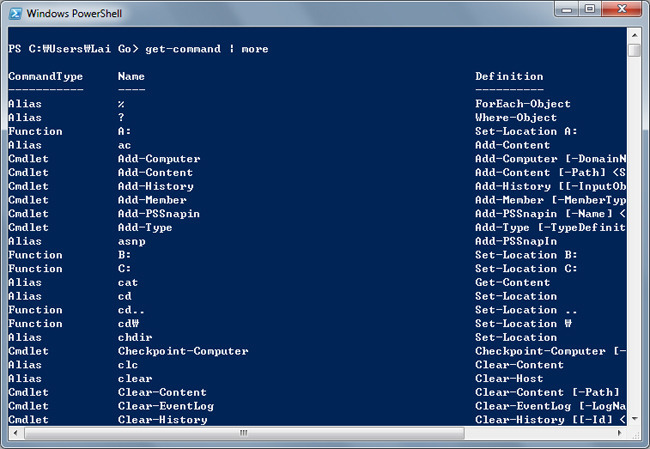Viewport: 650px width, 449px height.
Task: Close the Windows PowerShell window
Action: coord(621,9)
